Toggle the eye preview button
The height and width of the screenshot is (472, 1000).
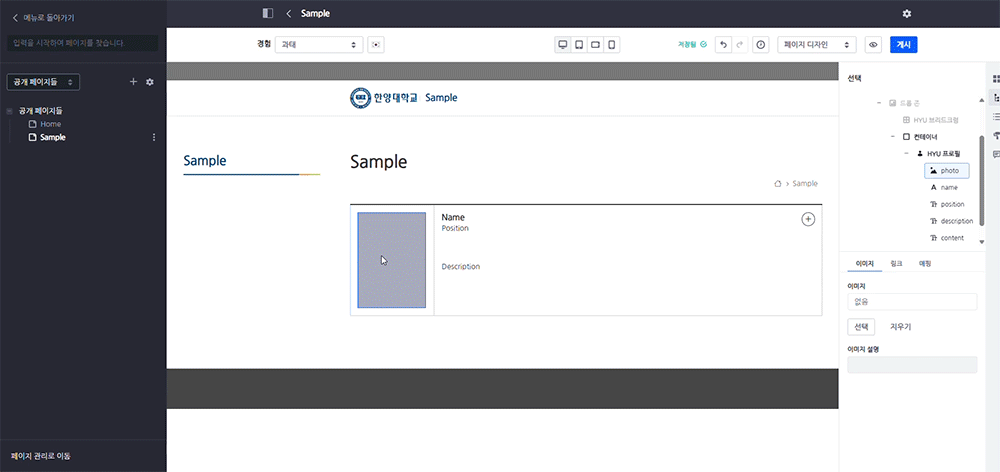click(x=873, y=45)
